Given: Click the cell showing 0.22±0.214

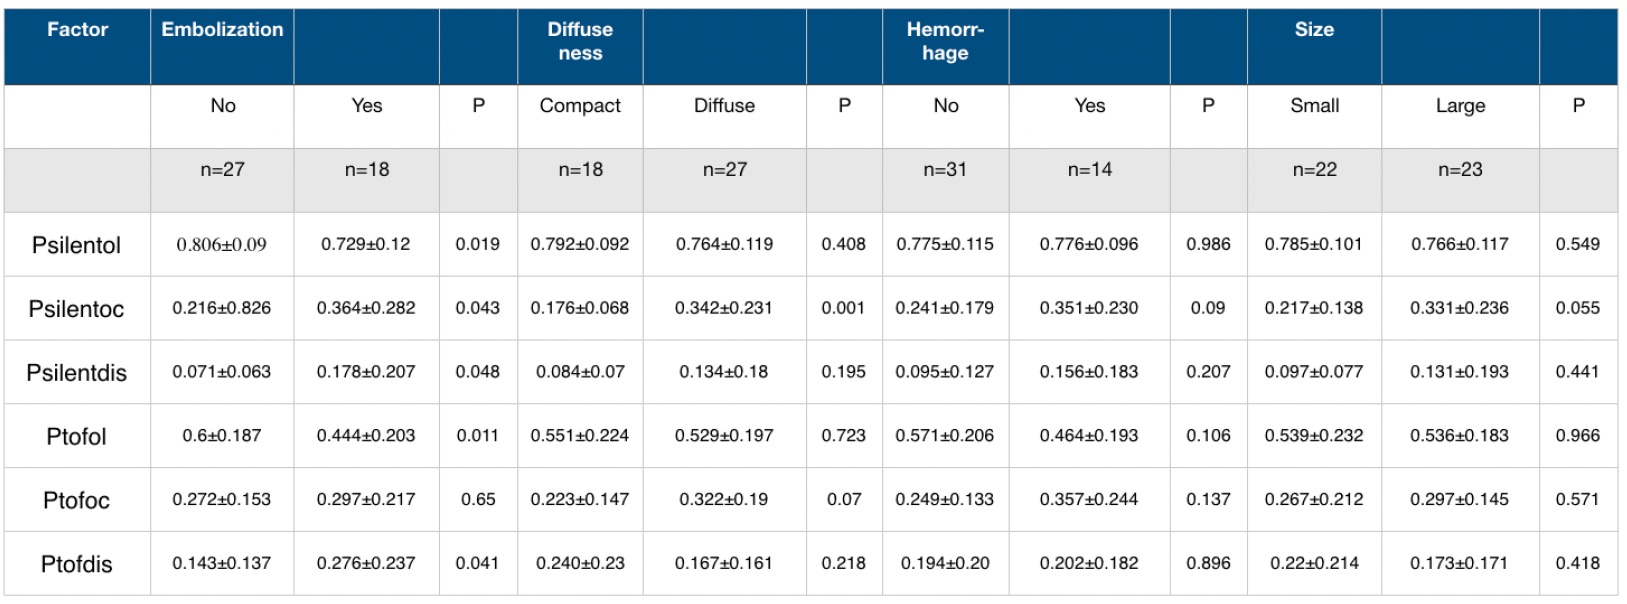Looking at the screenshot, I should click(x=1314, y=564).
